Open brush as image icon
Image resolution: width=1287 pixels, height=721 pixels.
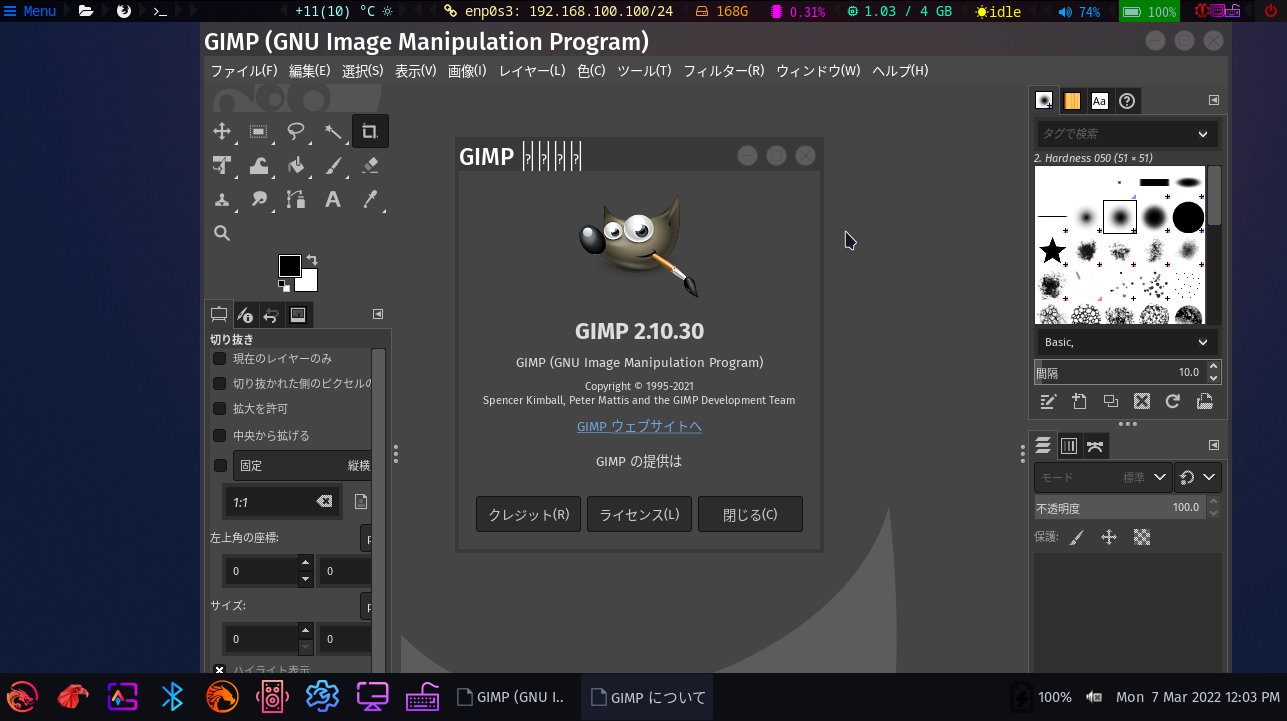pos(1204,401)
